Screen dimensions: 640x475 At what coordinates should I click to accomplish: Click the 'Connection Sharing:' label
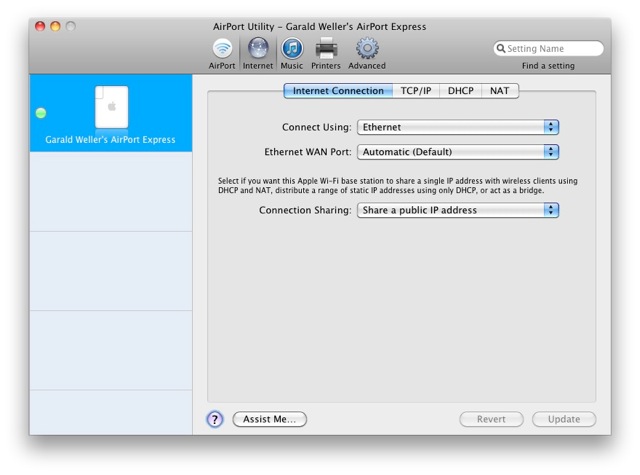(305, 210)
